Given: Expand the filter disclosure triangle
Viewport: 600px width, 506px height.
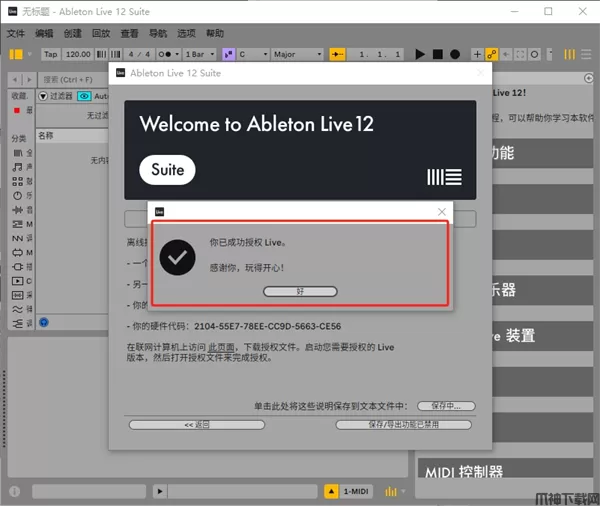Looking at the screenshot, I should click(43, 96).
